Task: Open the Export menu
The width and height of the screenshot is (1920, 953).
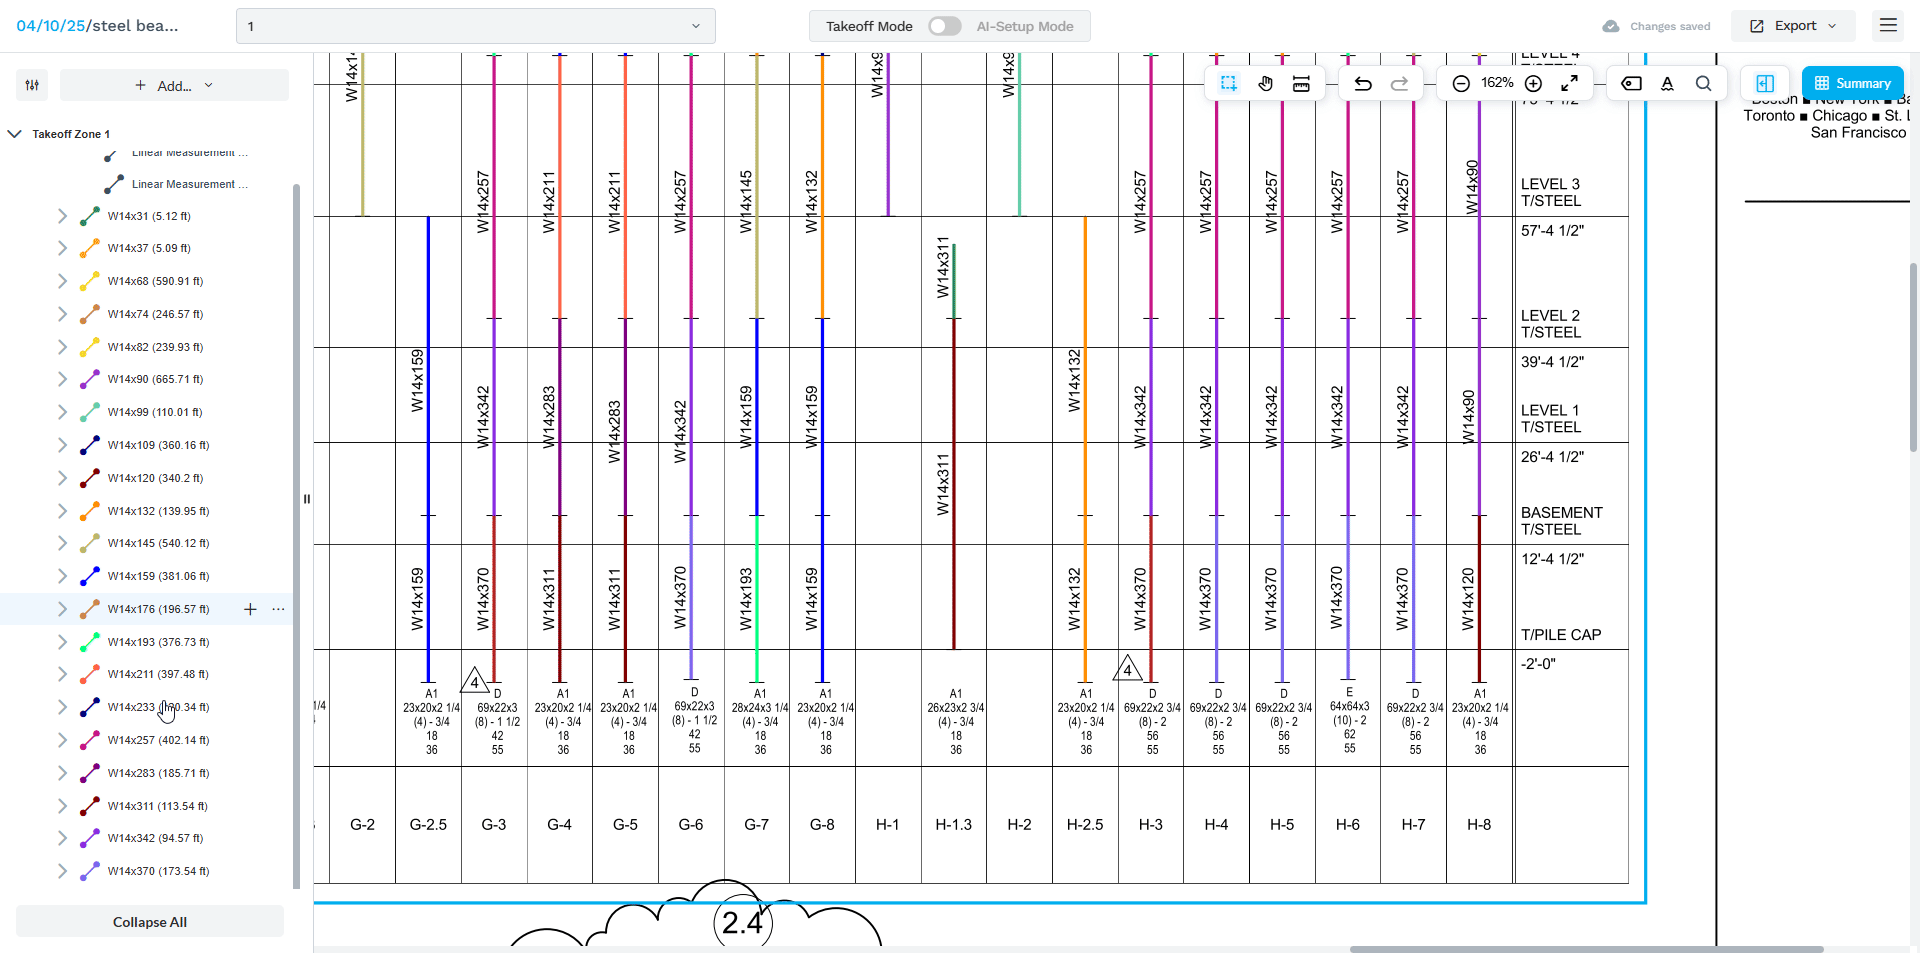Action: 1793,26
